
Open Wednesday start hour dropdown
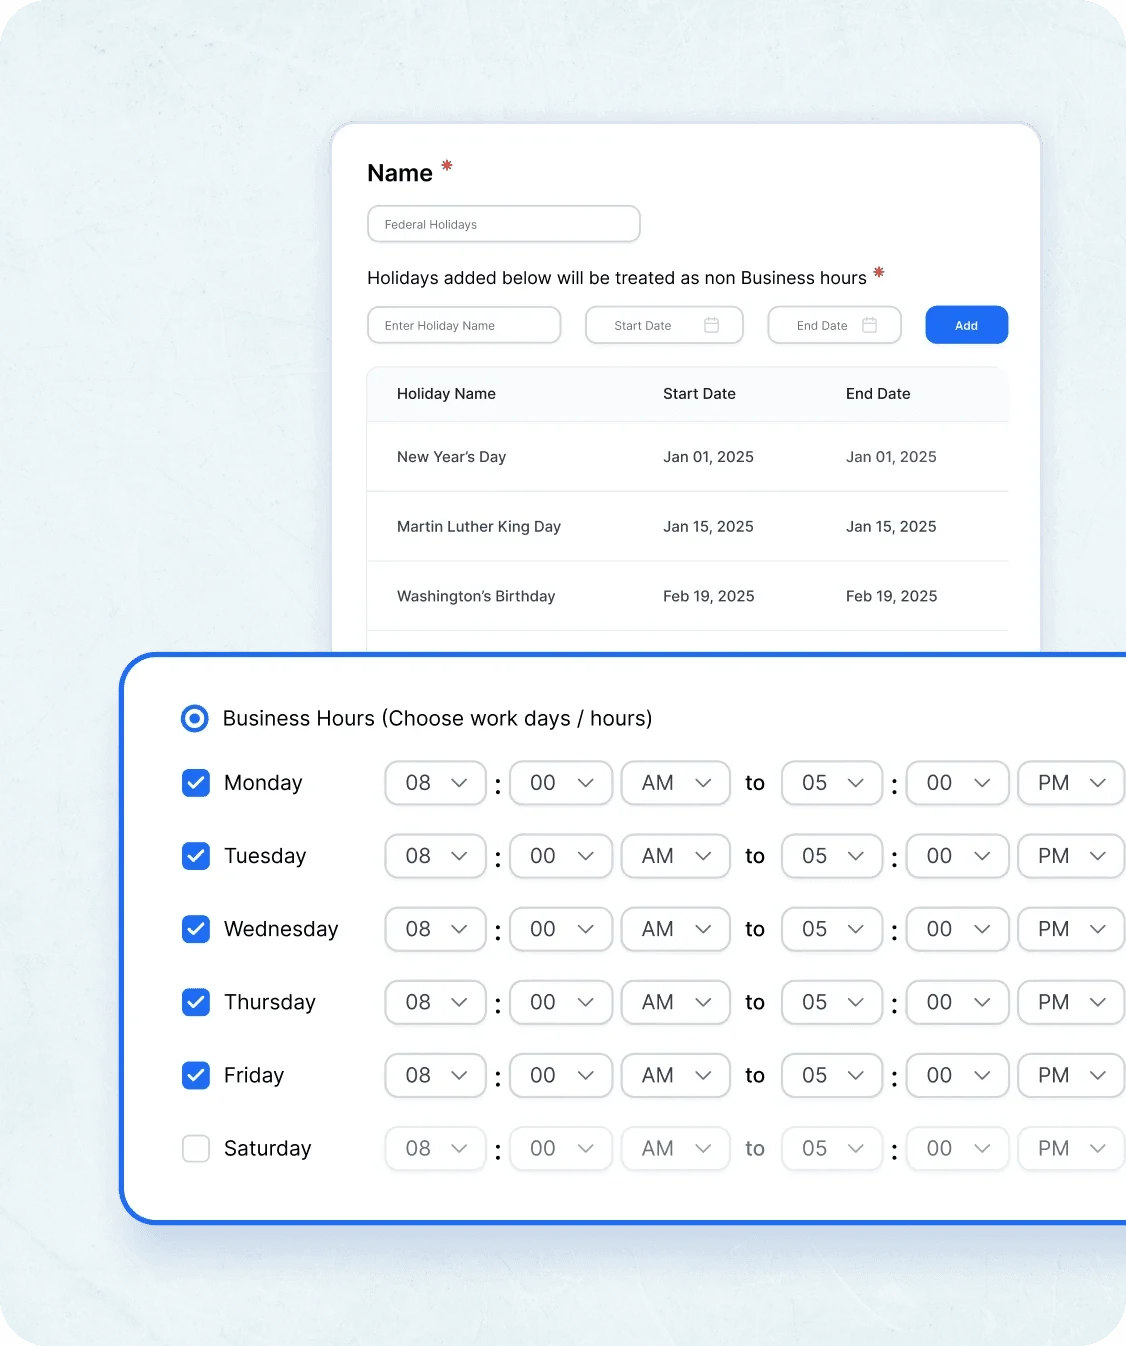pos(435,929)
